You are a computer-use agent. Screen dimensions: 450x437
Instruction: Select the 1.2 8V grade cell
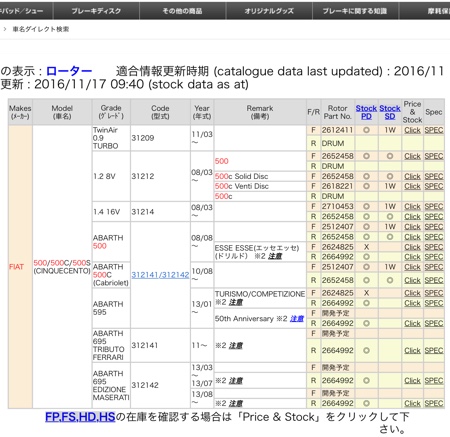[x=111, y=176]
